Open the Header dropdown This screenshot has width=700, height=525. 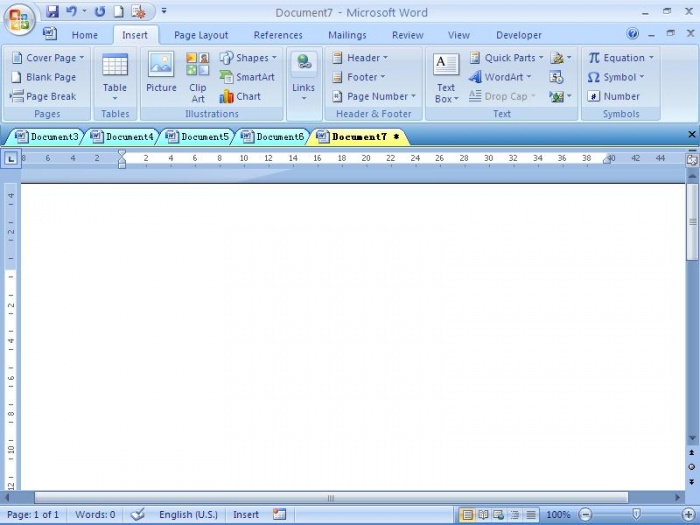tap(360, 58)
